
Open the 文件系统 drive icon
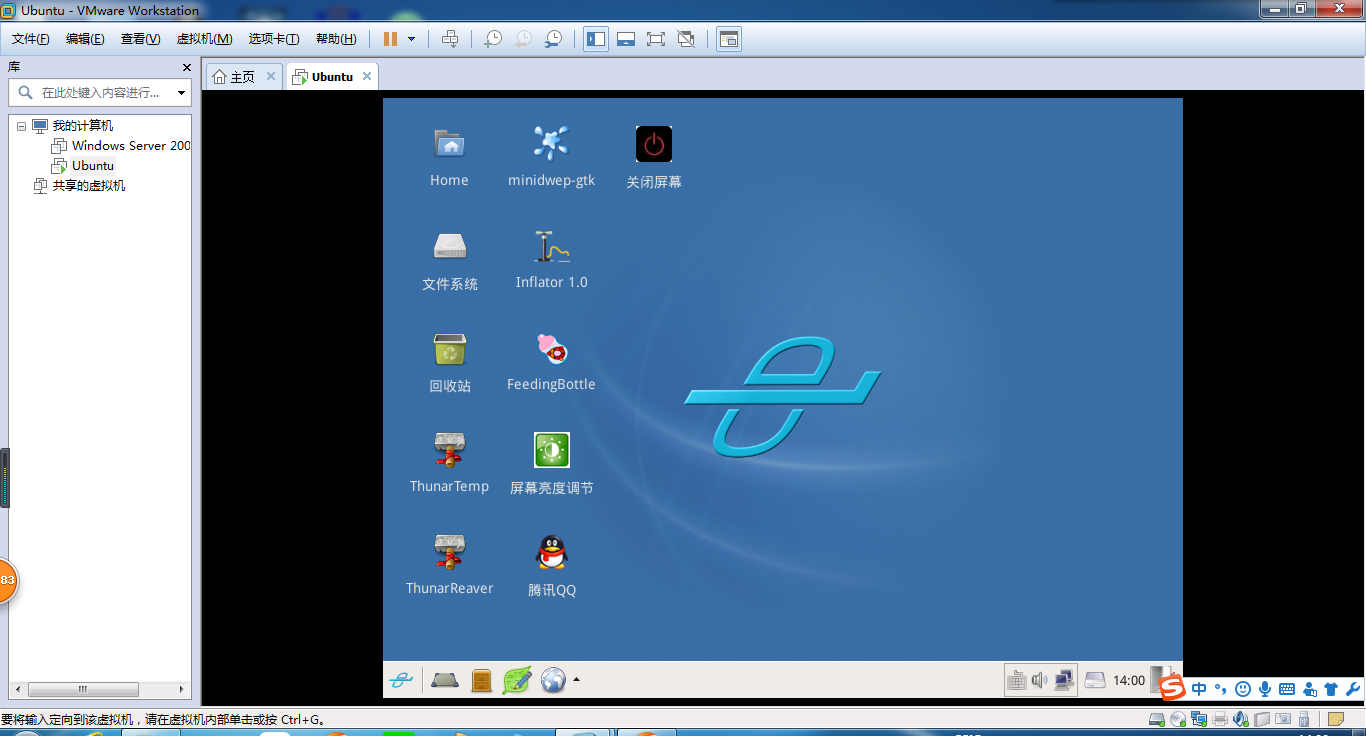point(450,247)
